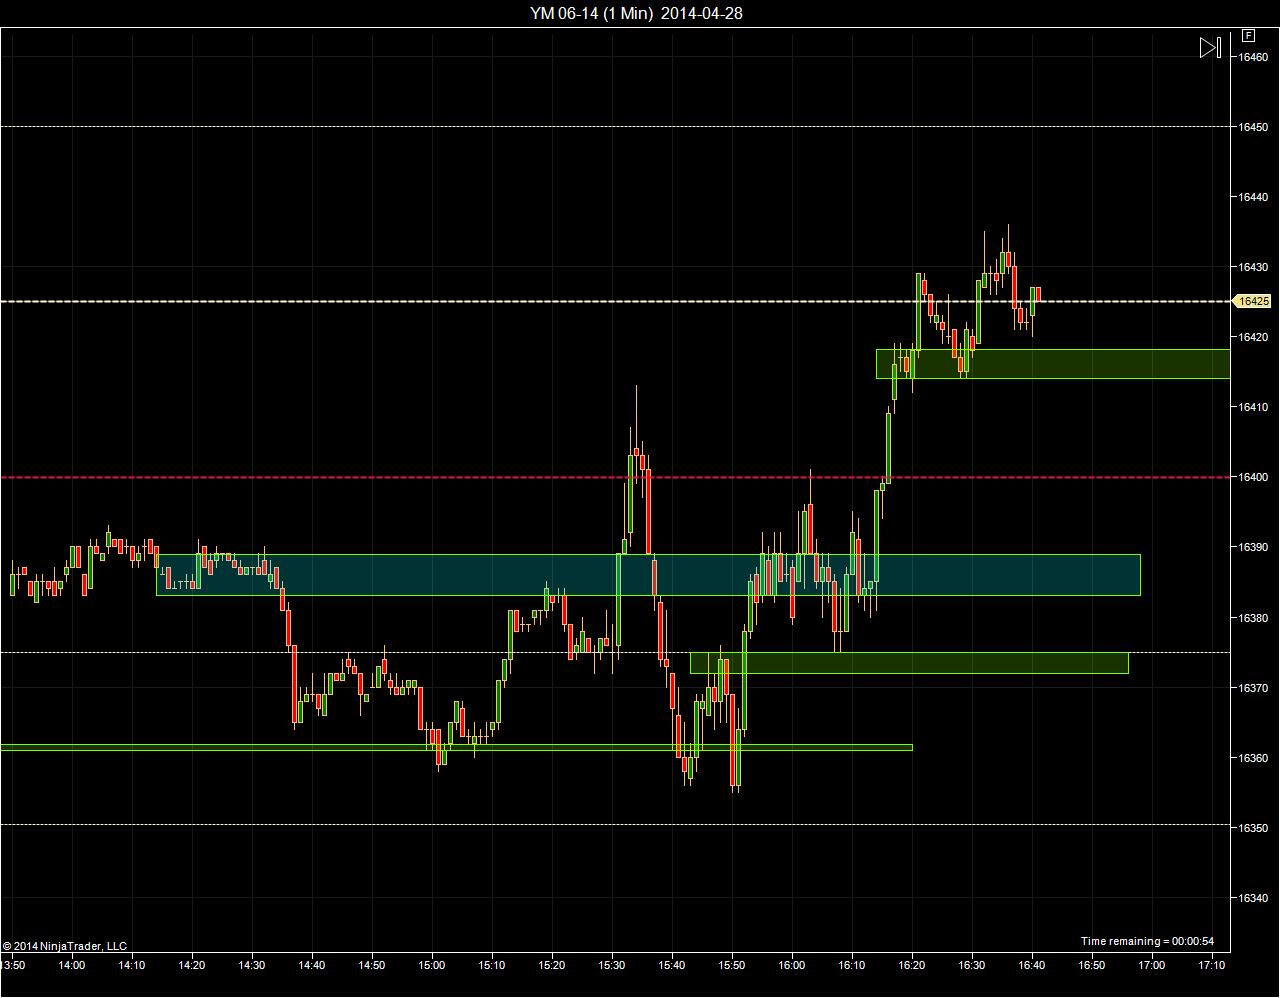Click the 14:30 time axis label
Screen dimensions: 1280x998
(252, 965)
